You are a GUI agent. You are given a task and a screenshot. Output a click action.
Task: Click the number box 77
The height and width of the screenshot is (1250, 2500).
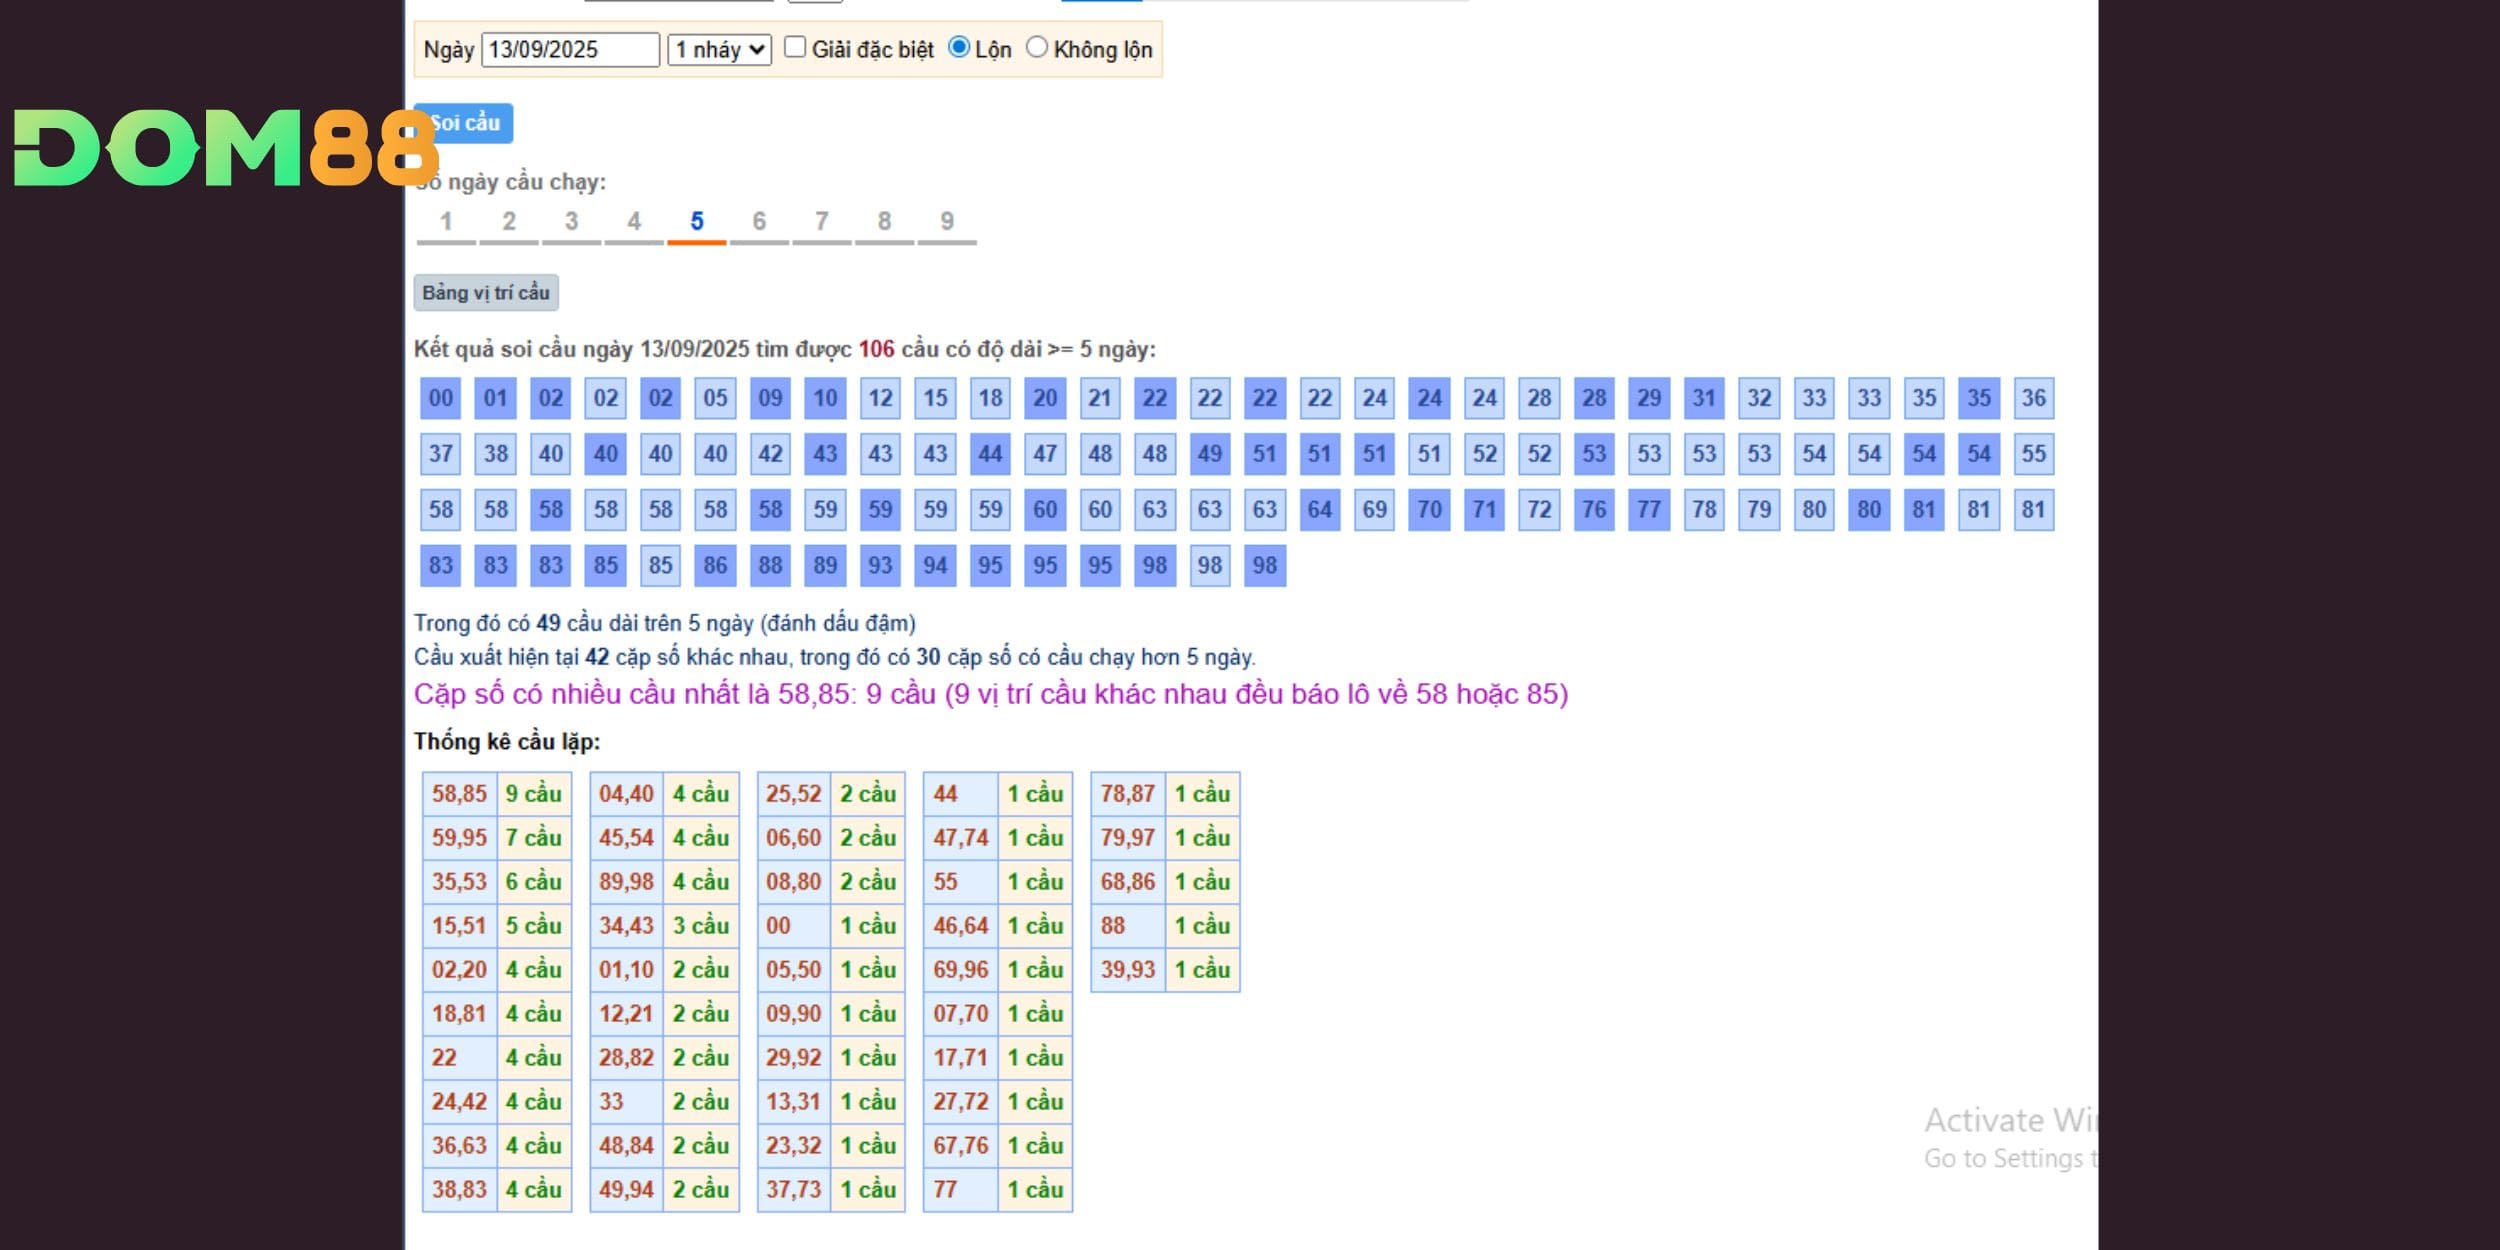coord(1649,510)
